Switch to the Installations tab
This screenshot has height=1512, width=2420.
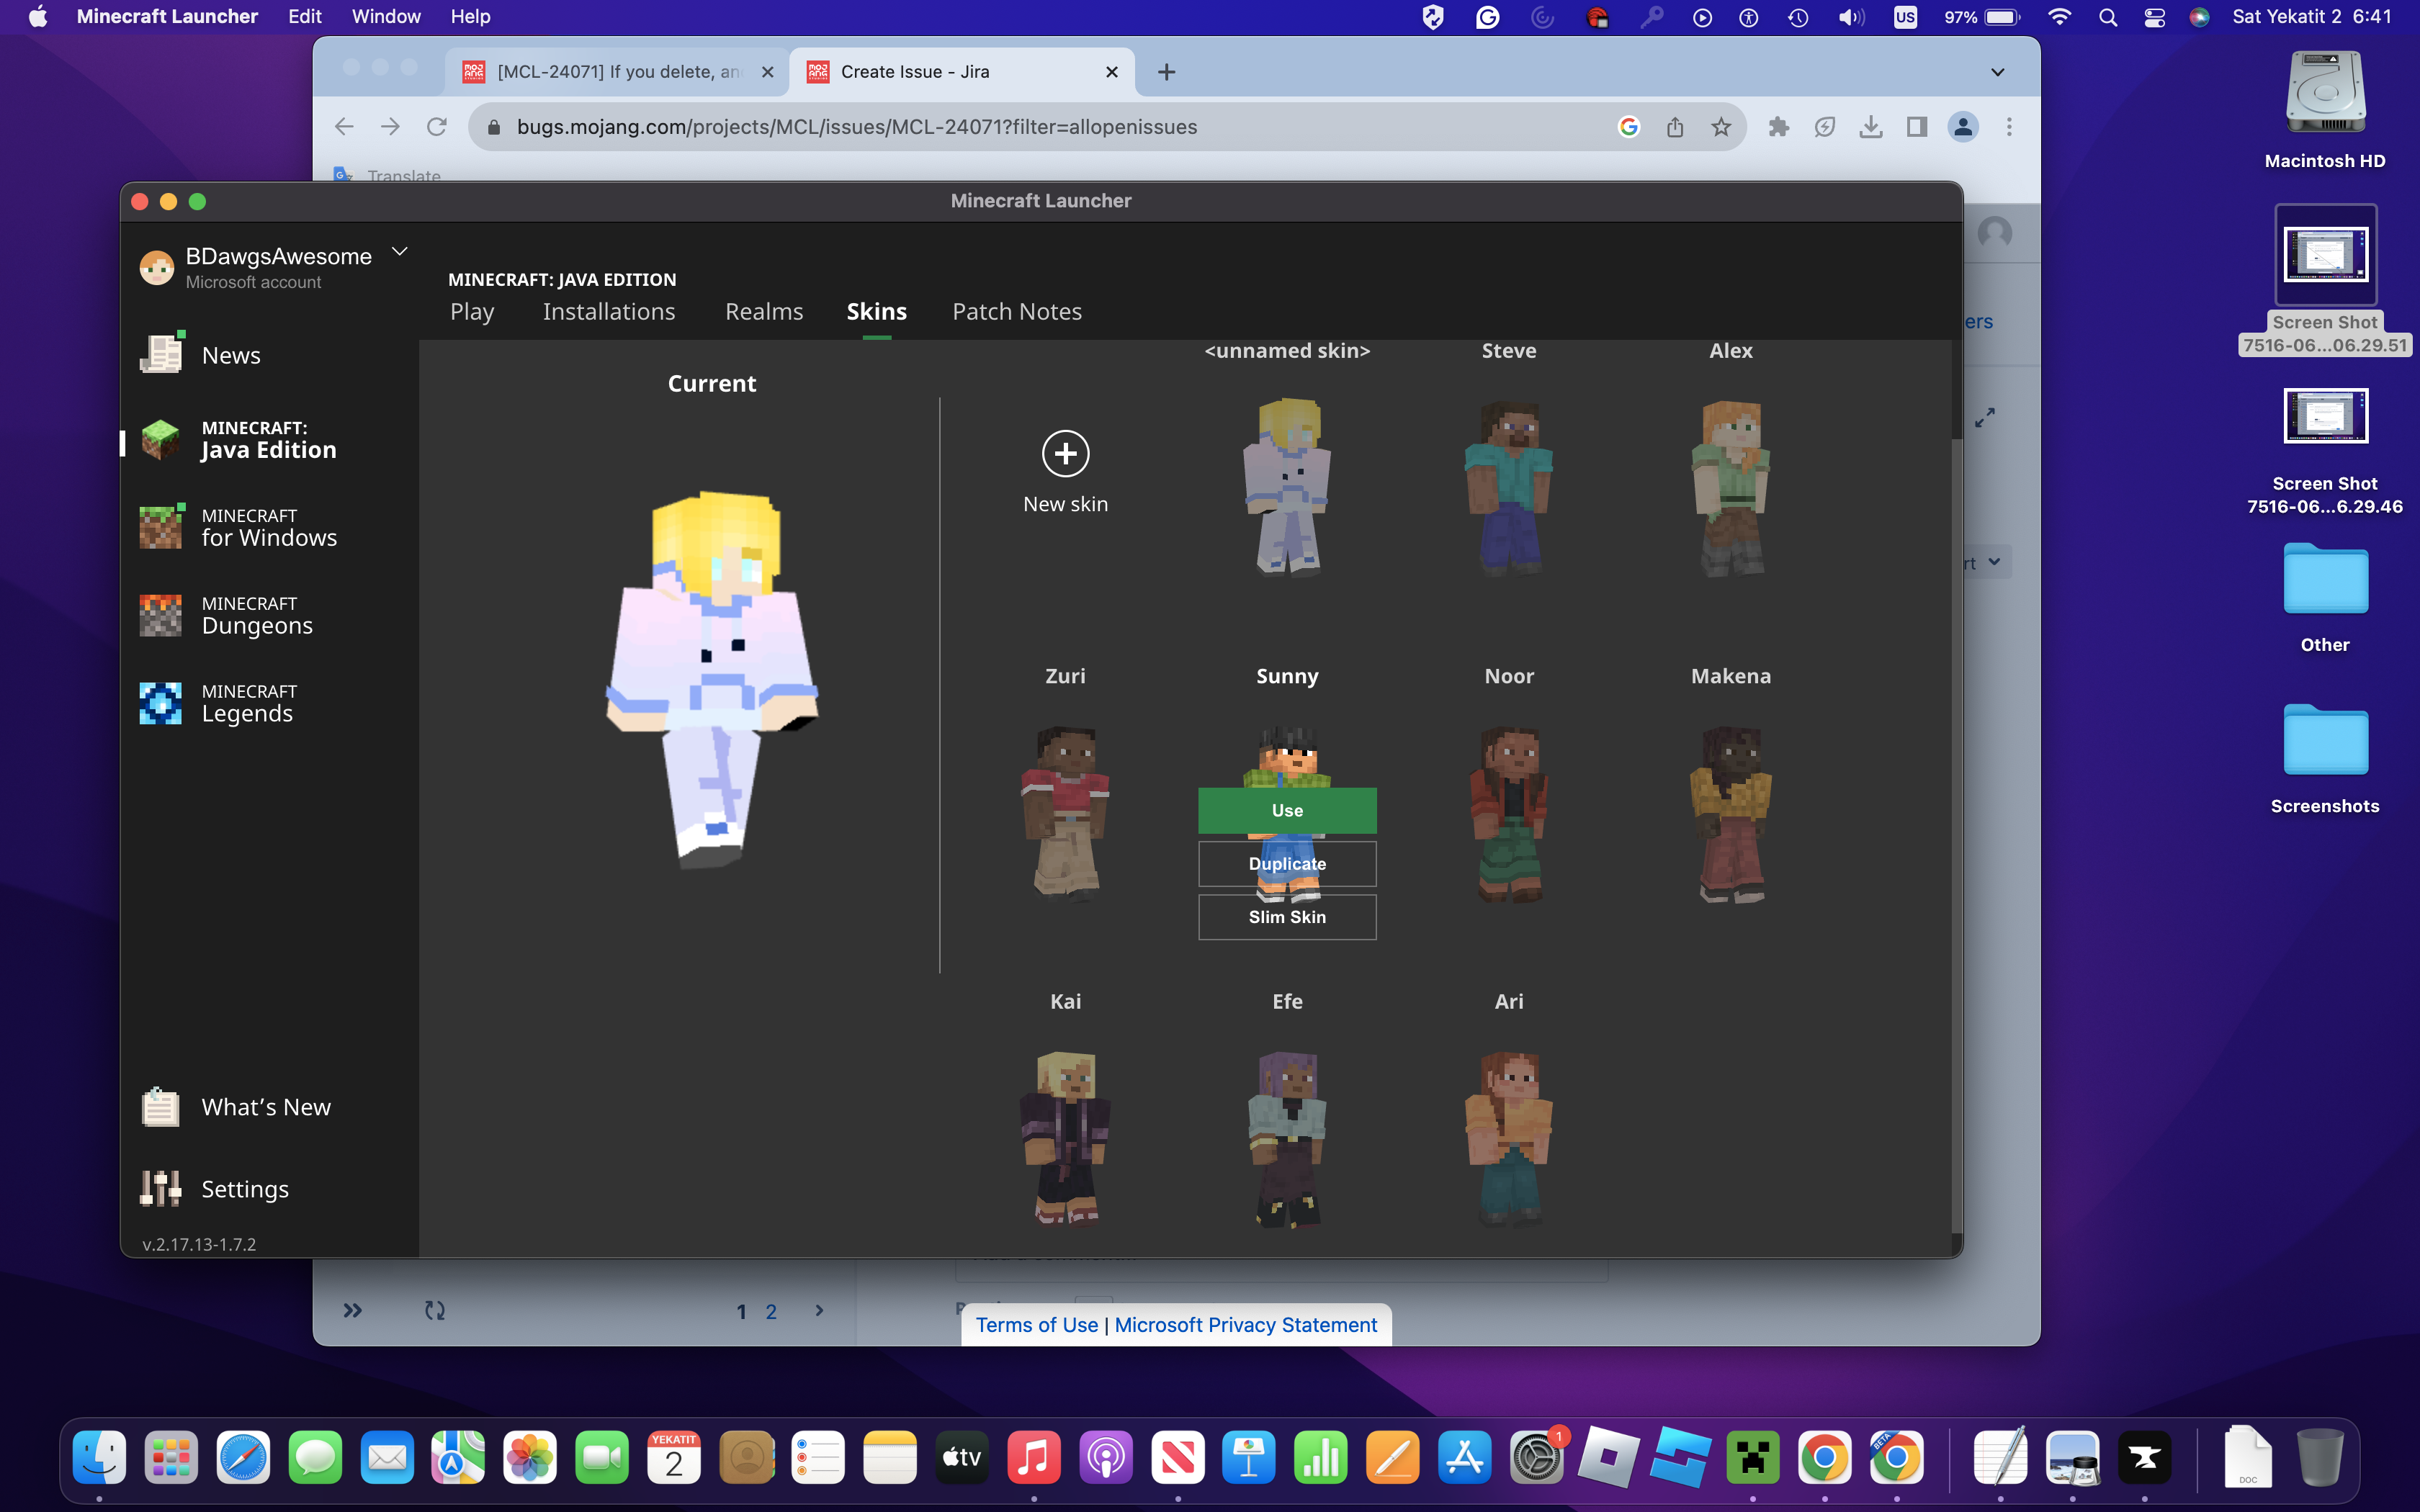608,312
